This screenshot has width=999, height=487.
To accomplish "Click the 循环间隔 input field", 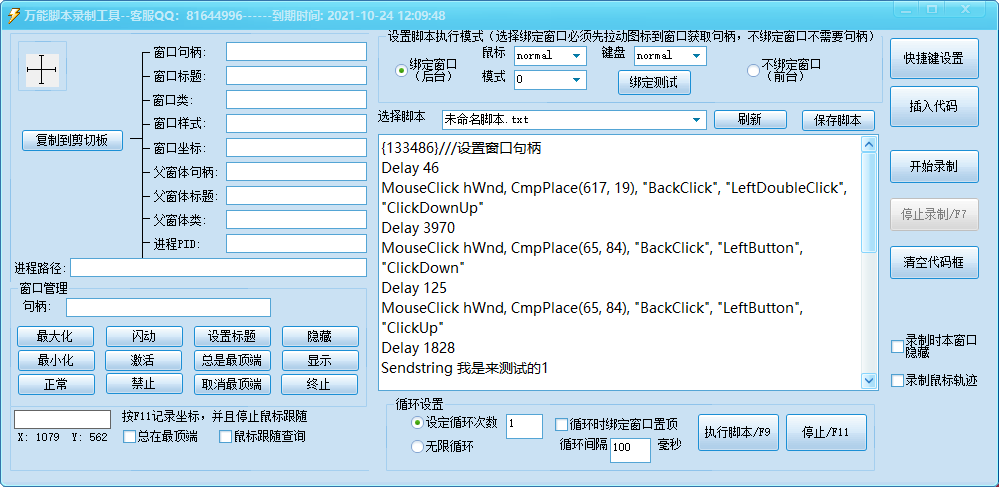I will click(x=630, y=449).
